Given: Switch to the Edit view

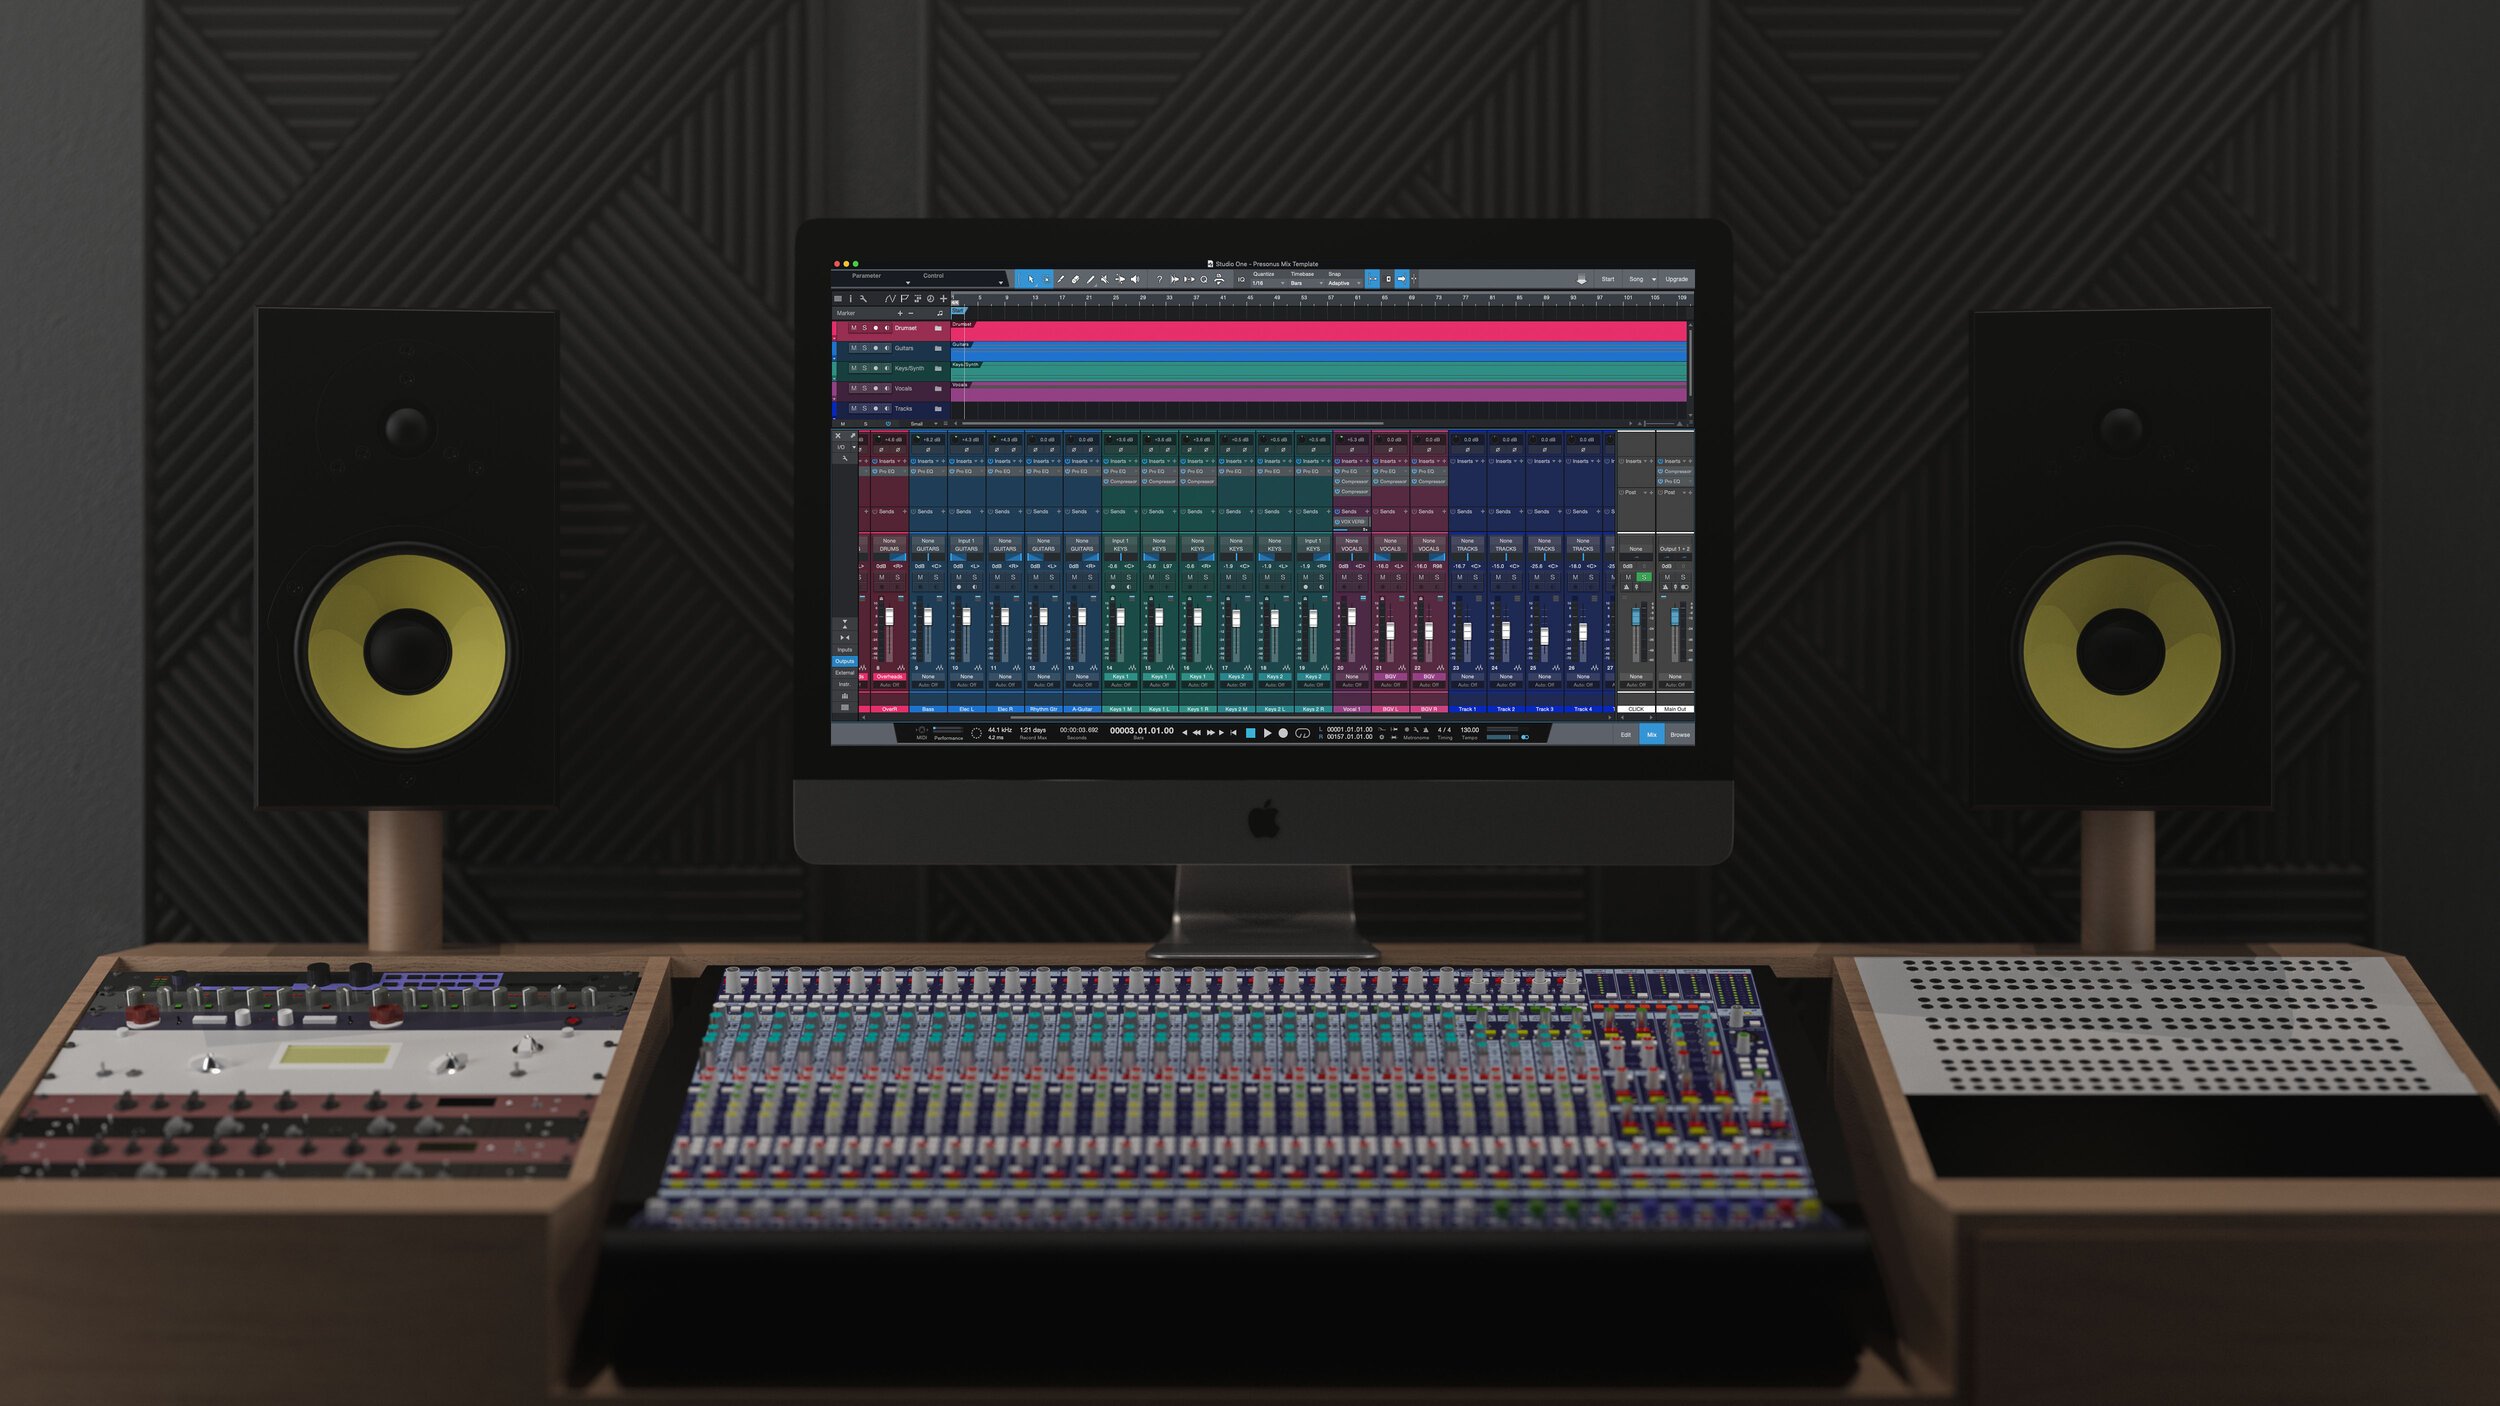Looking at the screenshot, I should click(1626, 734).
